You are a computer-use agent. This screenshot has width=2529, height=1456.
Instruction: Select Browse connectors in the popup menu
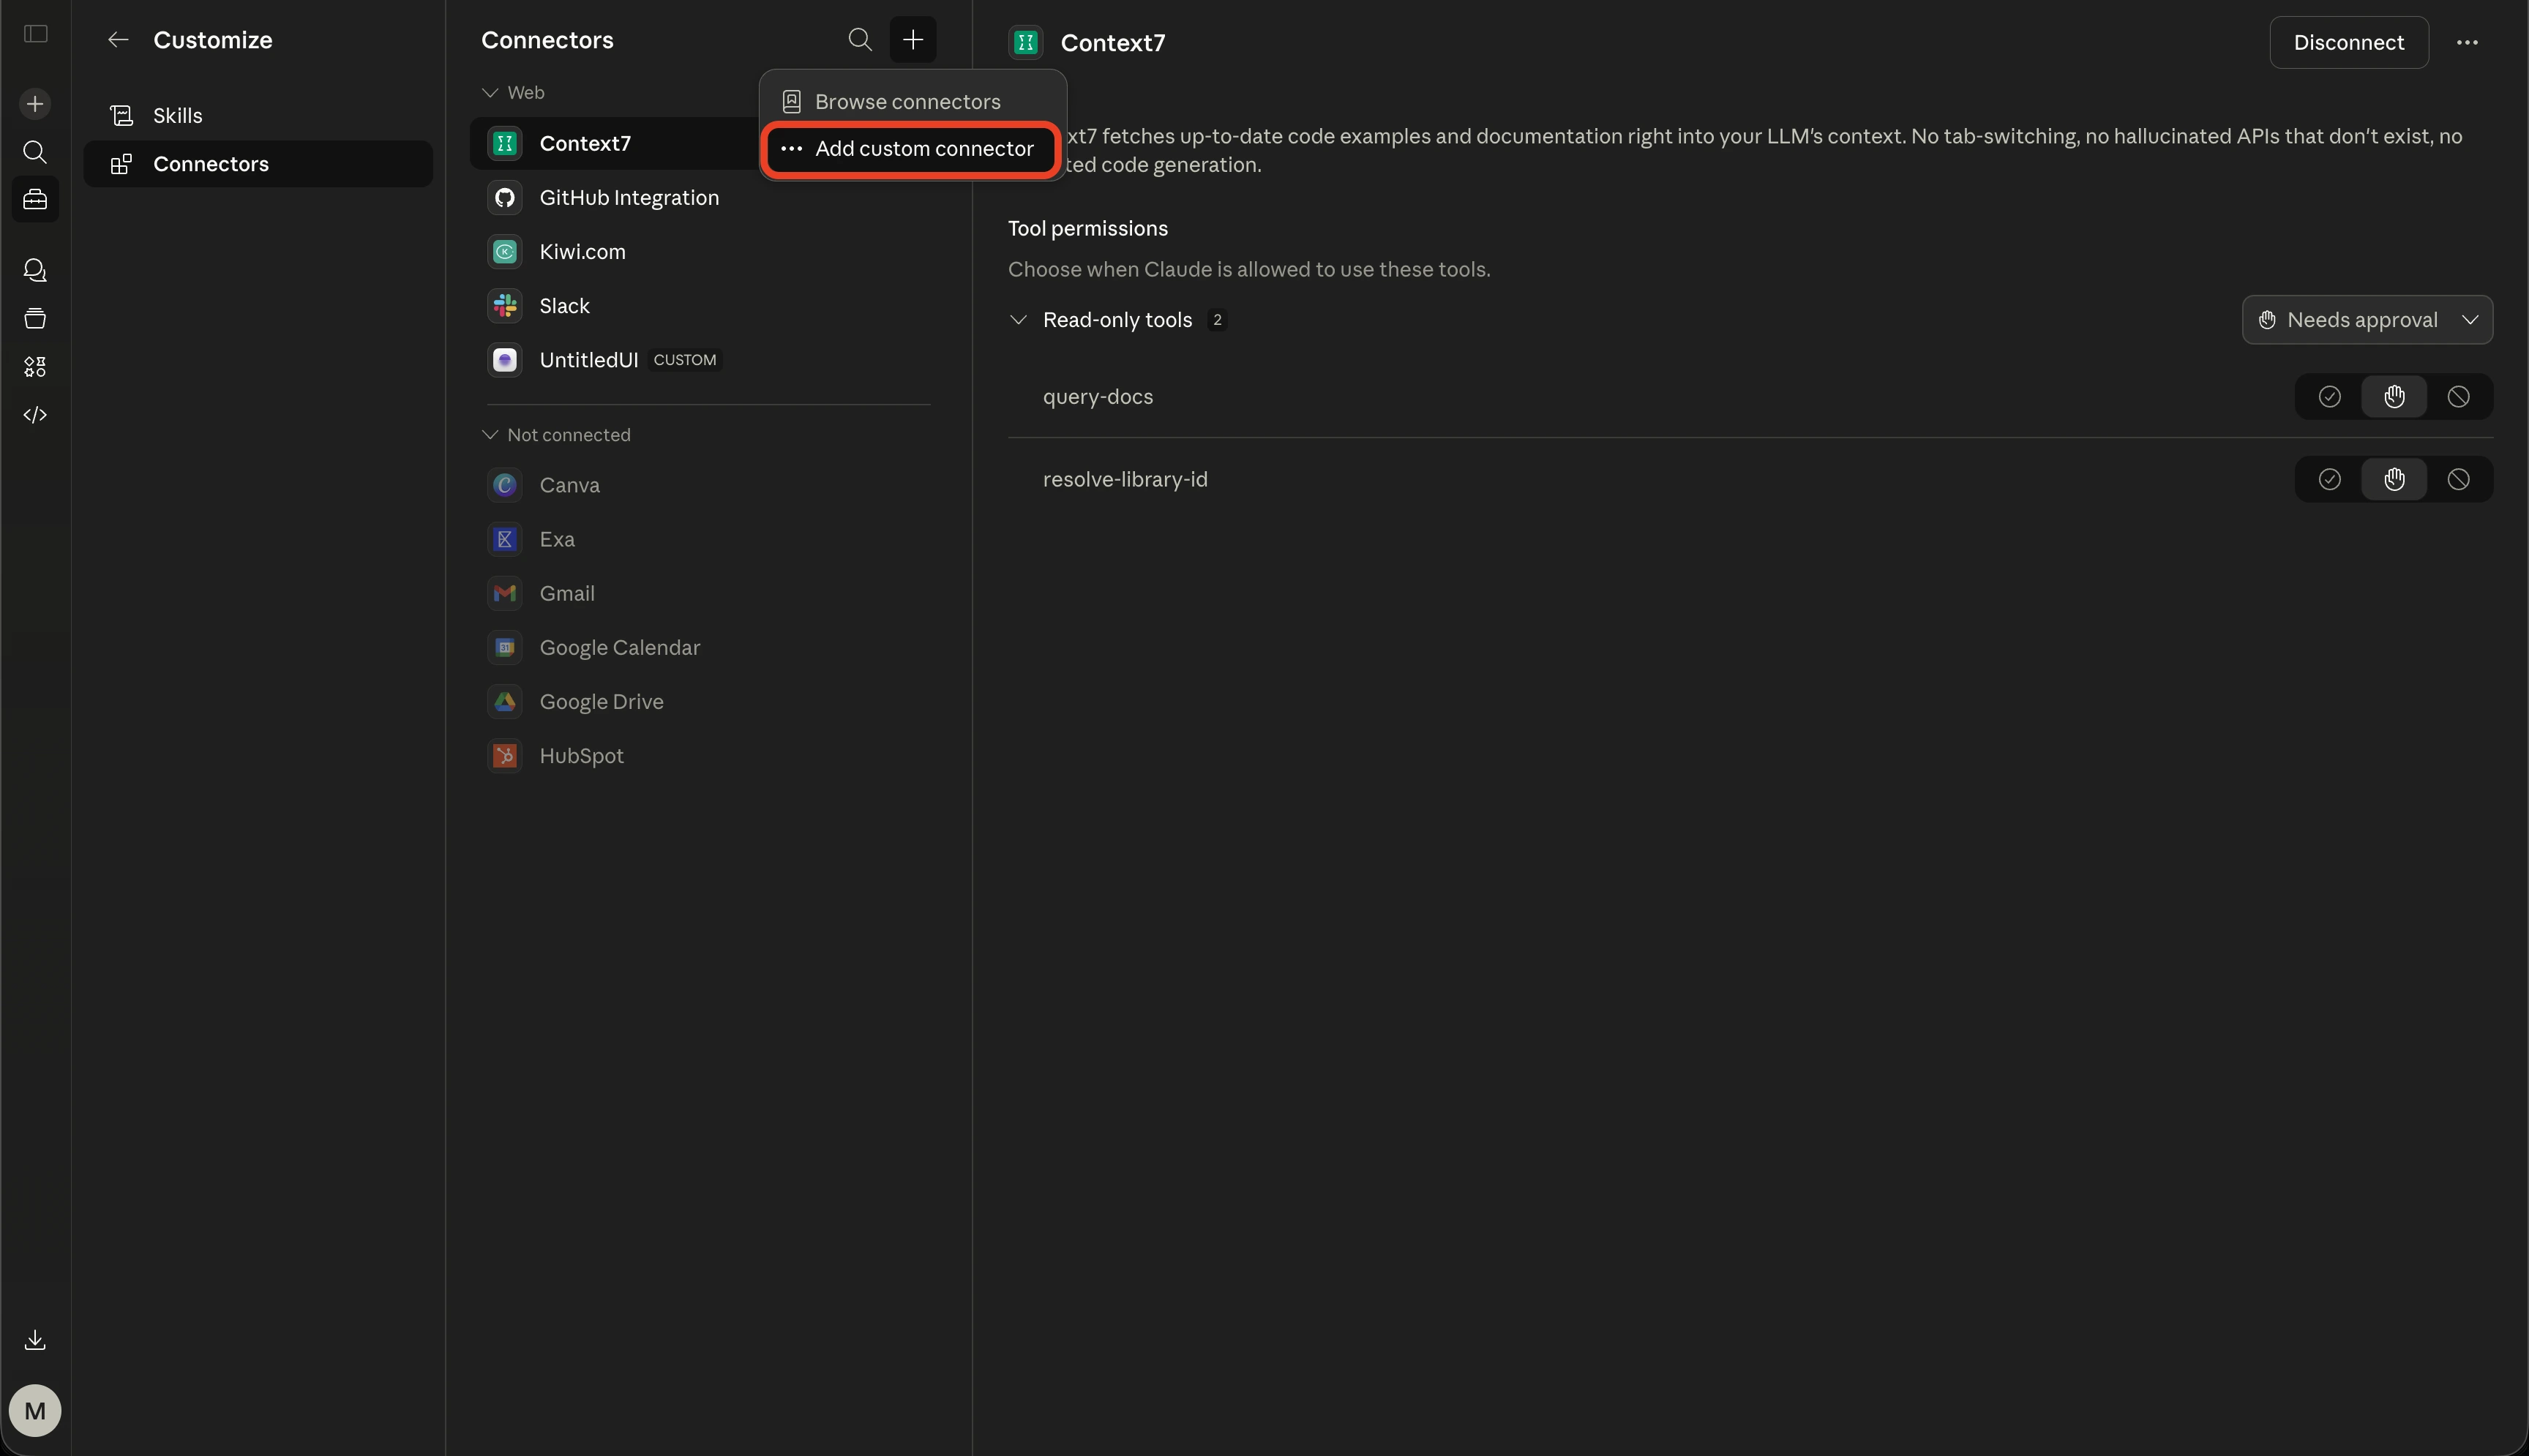[x=907, y=101]
